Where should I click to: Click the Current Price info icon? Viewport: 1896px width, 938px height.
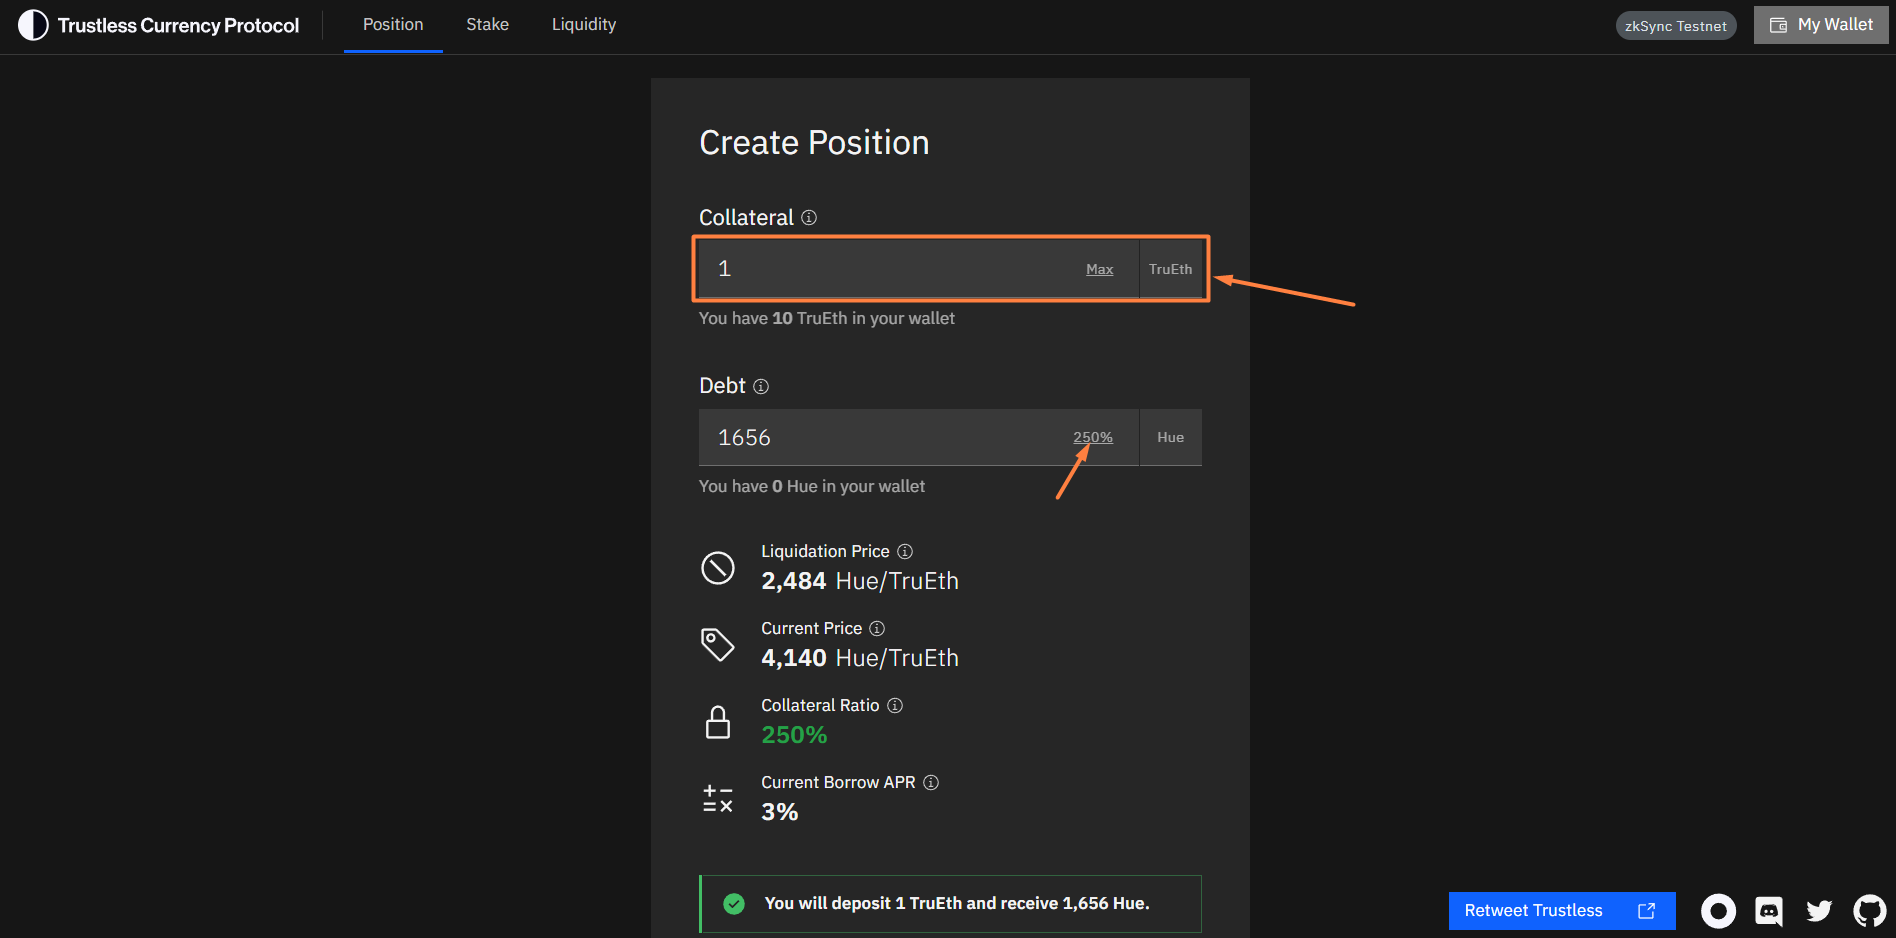877,628
